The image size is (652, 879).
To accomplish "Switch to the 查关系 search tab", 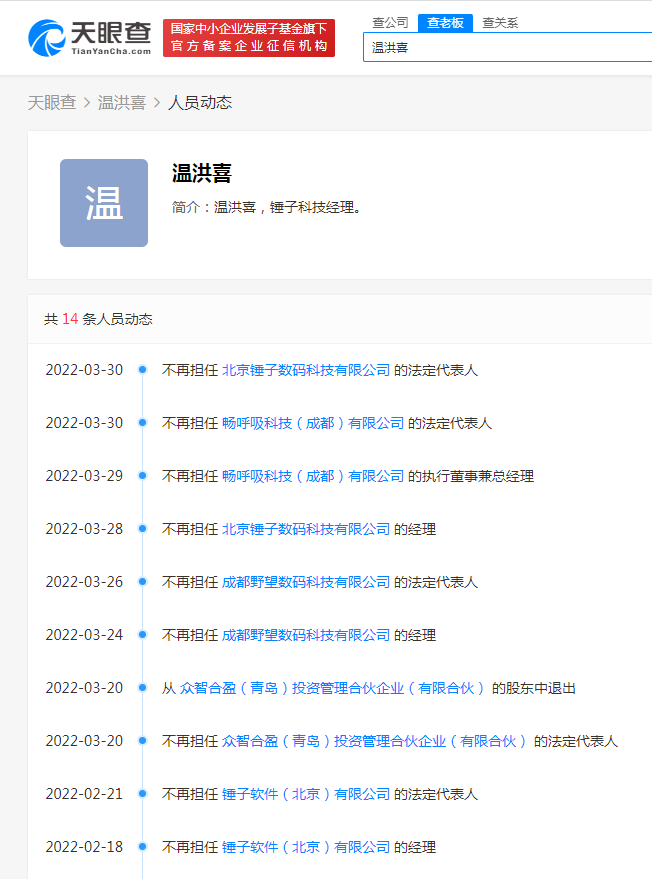I will [500, 23].
